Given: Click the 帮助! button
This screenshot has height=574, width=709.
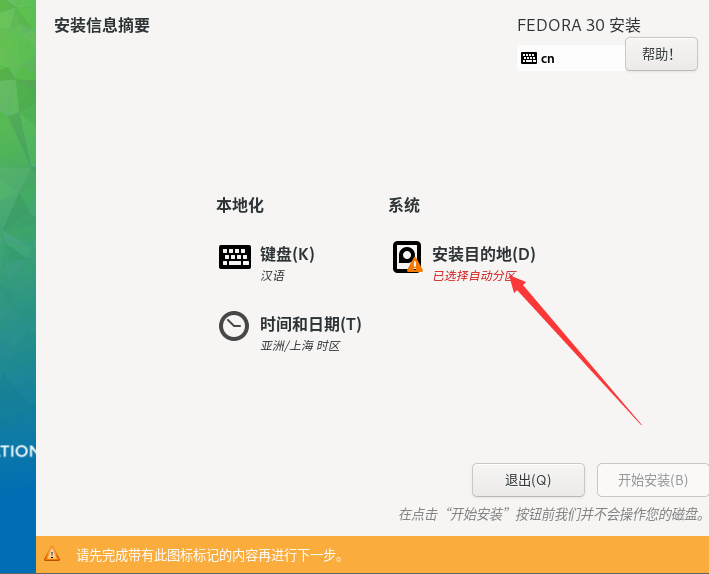Looking at the screenshot, I should pos(661,54).
